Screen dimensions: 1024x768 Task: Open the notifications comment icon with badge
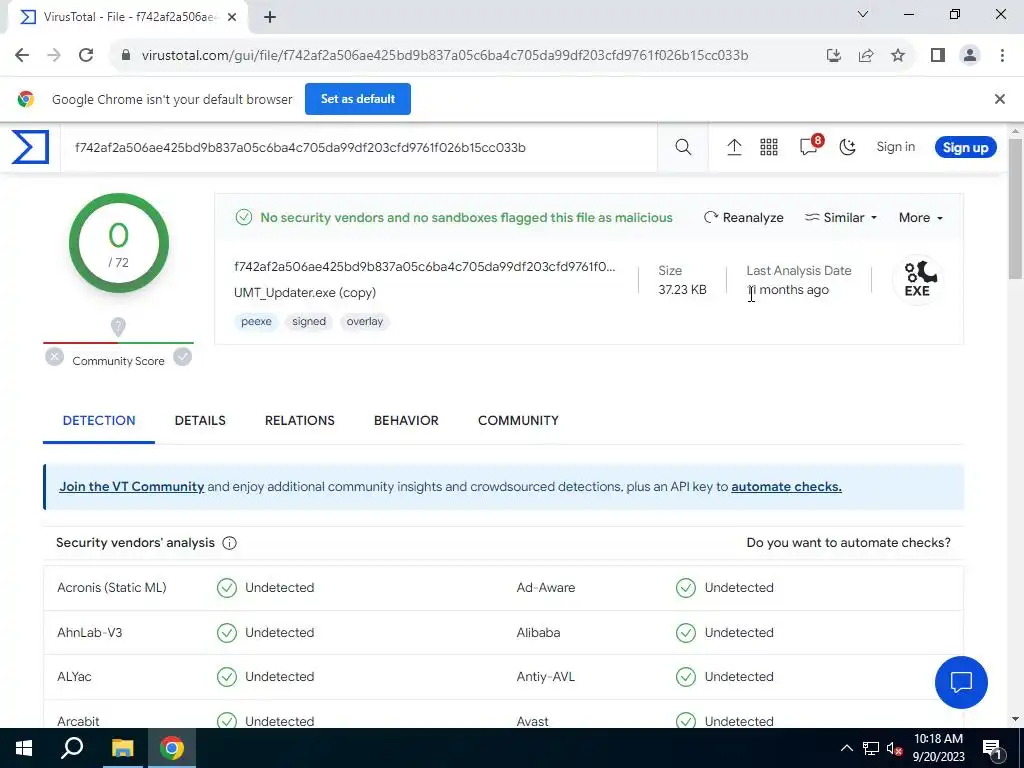810,146
